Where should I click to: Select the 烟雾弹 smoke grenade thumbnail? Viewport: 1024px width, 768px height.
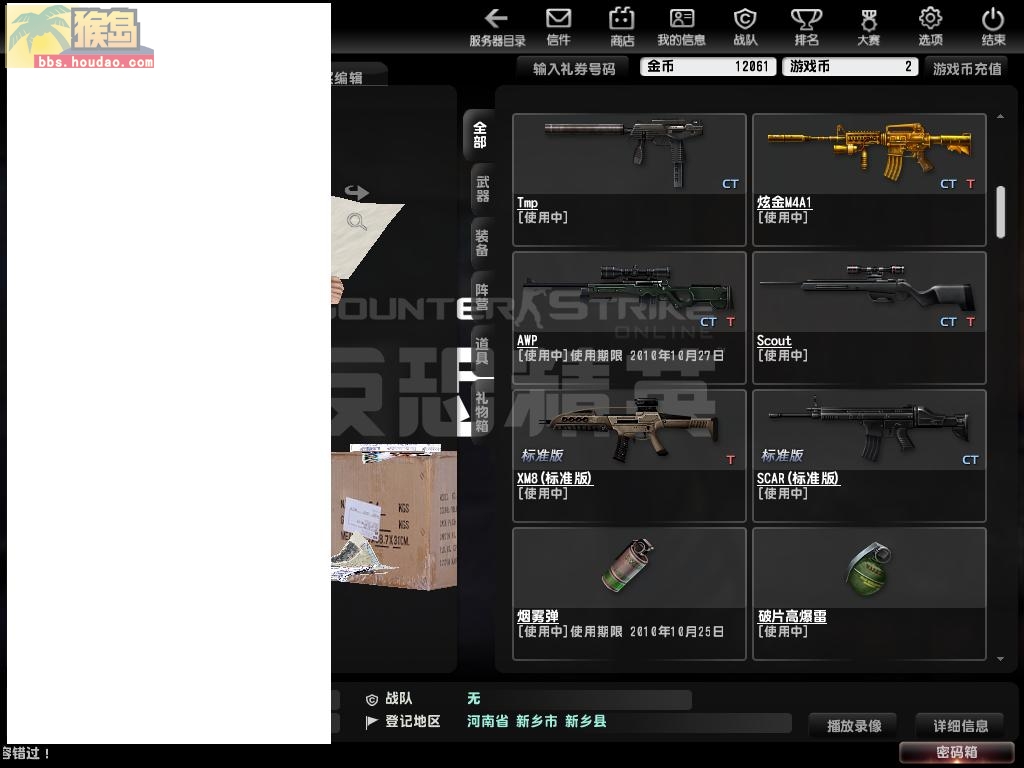[x=630, y=568]
